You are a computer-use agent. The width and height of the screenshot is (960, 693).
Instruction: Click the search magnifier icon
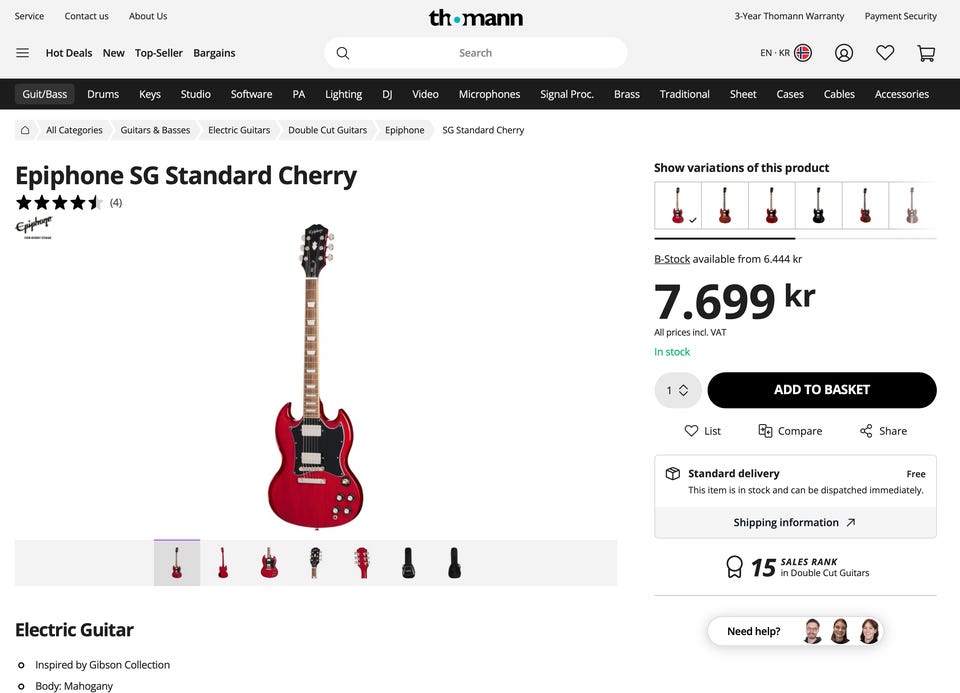[x=343, y=53]
